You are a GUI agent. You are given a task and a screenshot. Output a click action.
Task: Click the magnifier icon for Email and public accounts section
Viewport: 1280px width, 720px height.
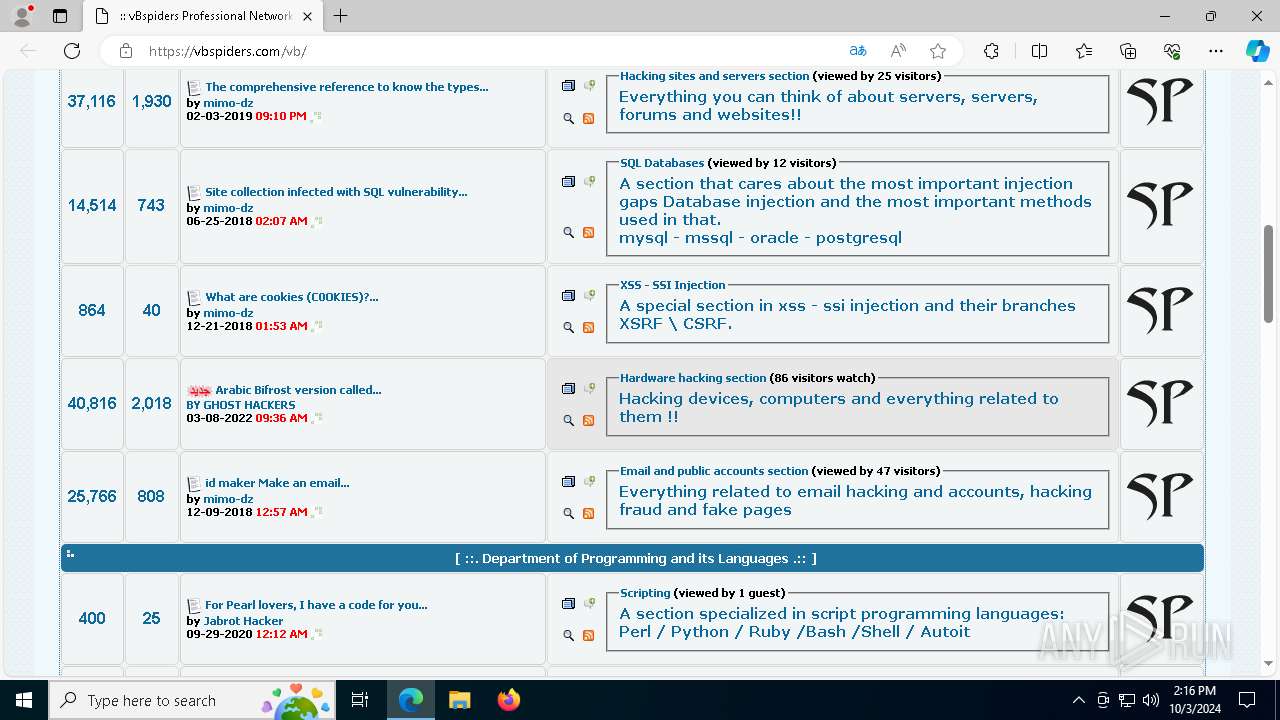(x=569, y=513)
